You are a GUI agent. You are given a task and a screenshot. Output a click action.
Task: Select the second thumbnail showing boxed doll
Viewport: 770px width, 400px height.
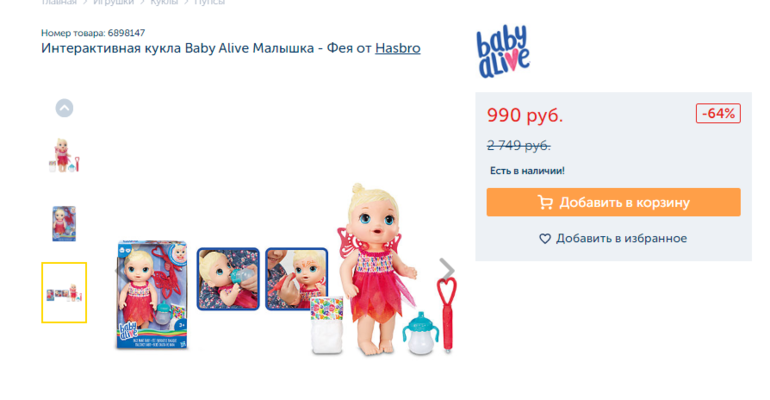coord(64,223)
